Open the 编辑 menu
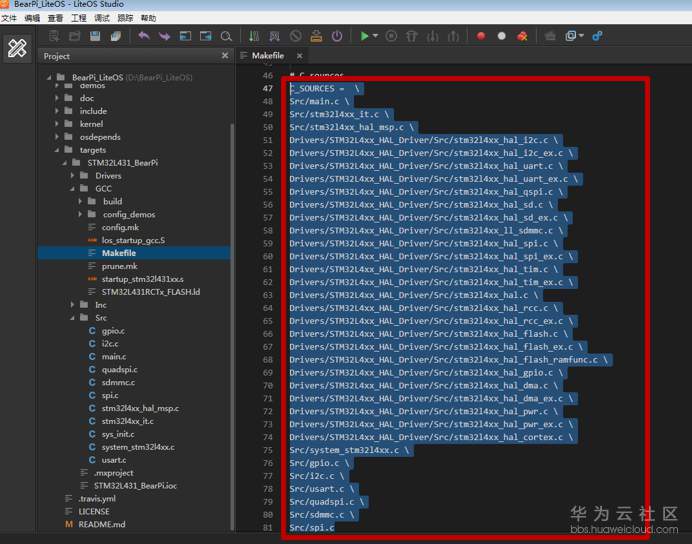The width and height of the screenshot is (692, 544). pyautogui.click(x=32, y=18)
